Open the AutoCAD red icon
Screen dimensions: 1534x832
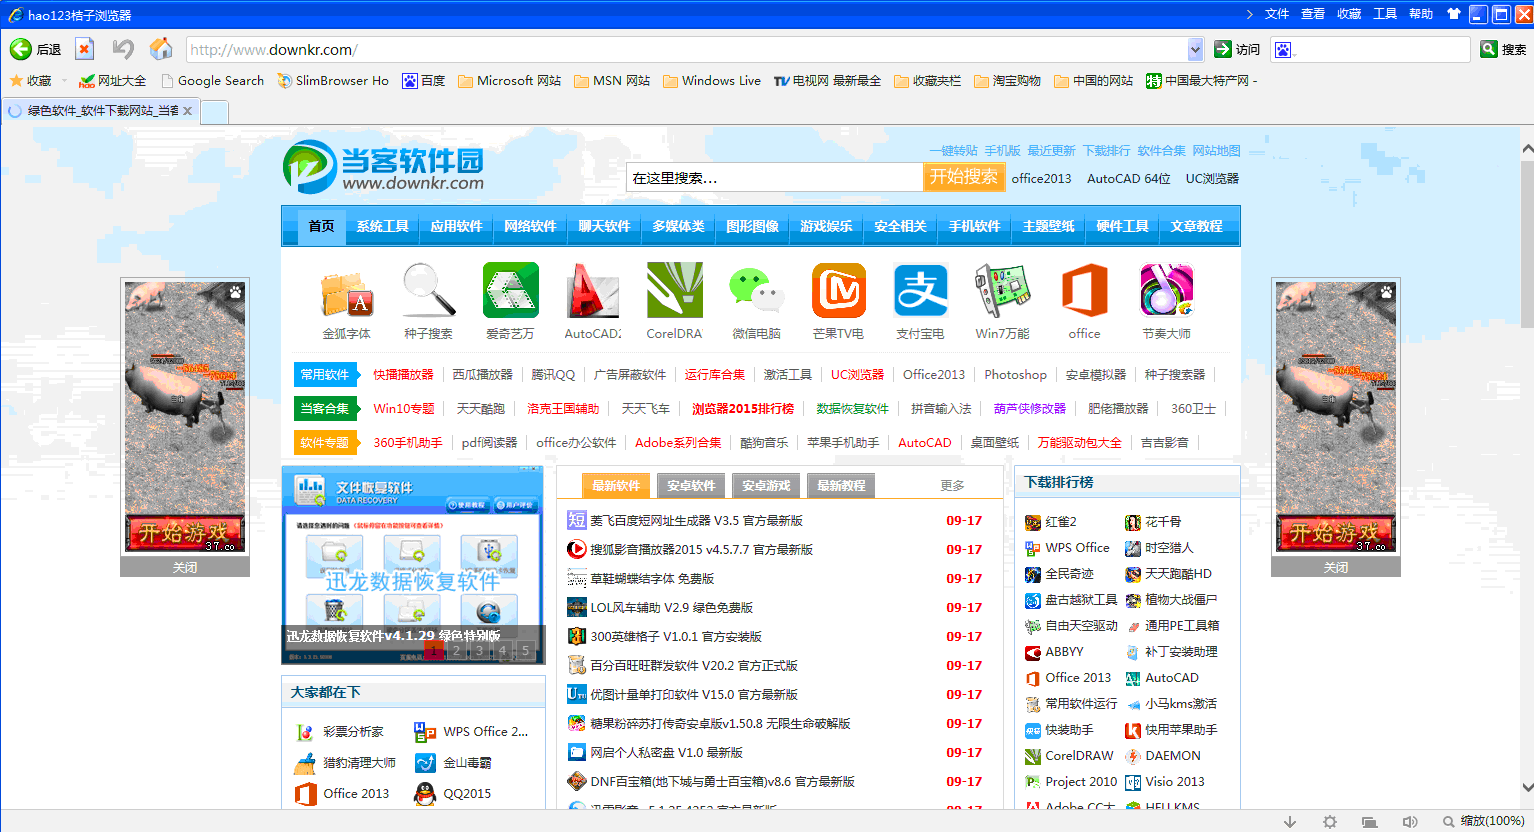(593, 290)
